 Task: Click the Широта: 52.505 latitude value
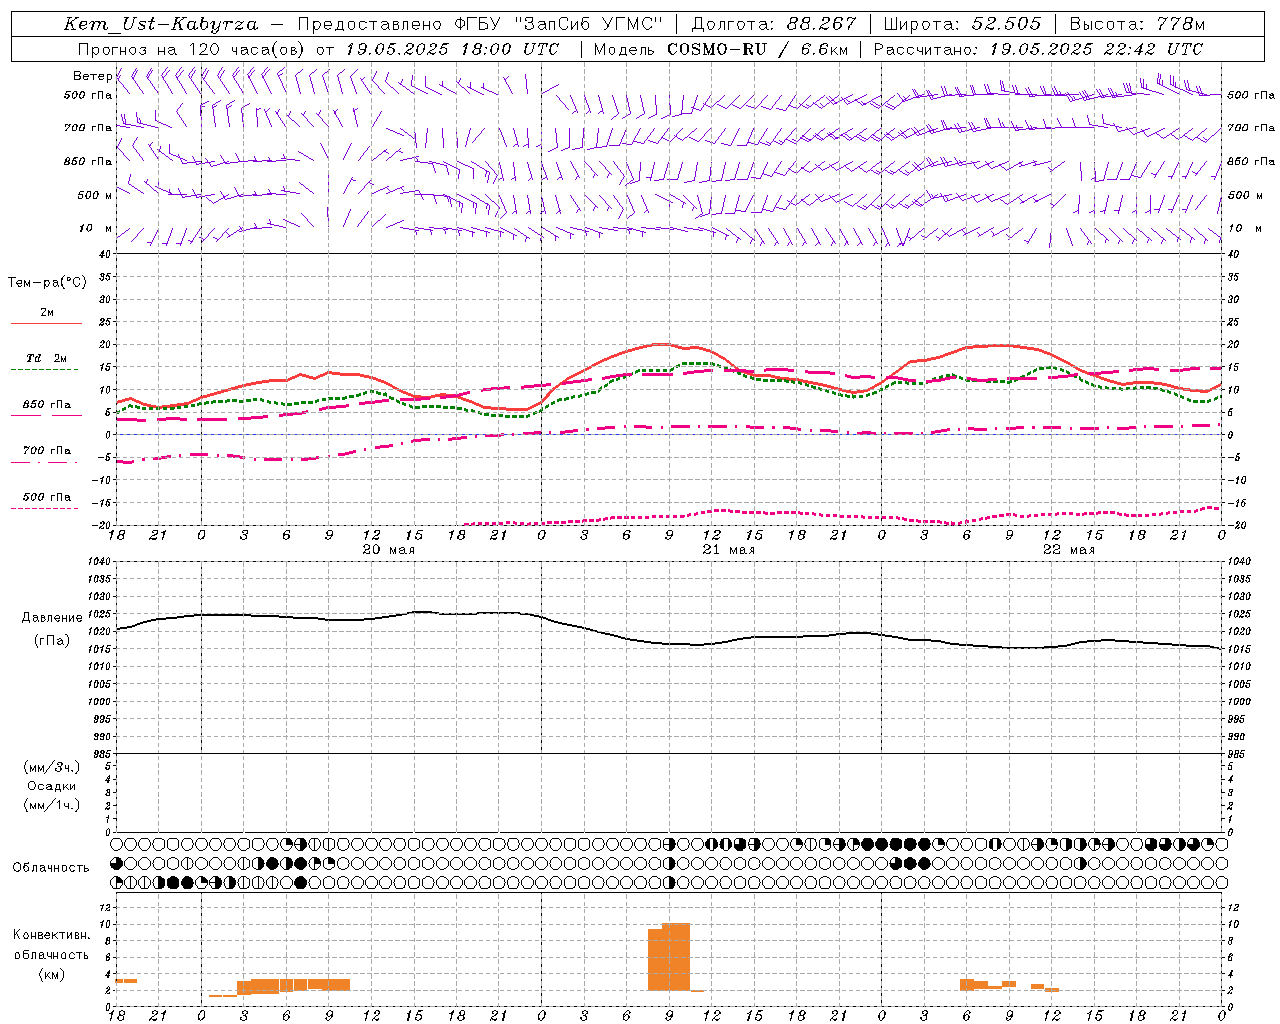961,24
